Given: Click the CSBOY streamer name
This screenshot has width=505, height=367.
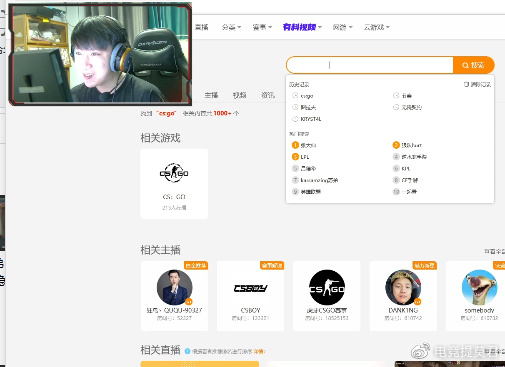Looking at the screenshot, I should [250, 310].
